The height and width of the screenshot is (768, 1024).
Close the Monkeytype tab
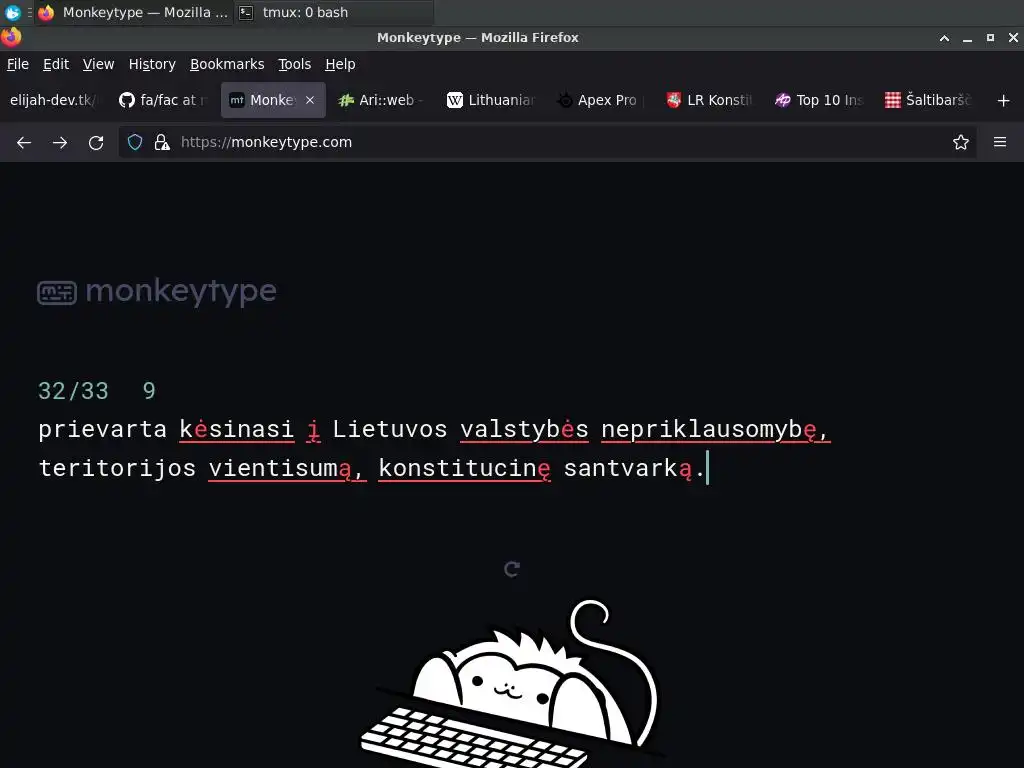click(x=310, y=100)
